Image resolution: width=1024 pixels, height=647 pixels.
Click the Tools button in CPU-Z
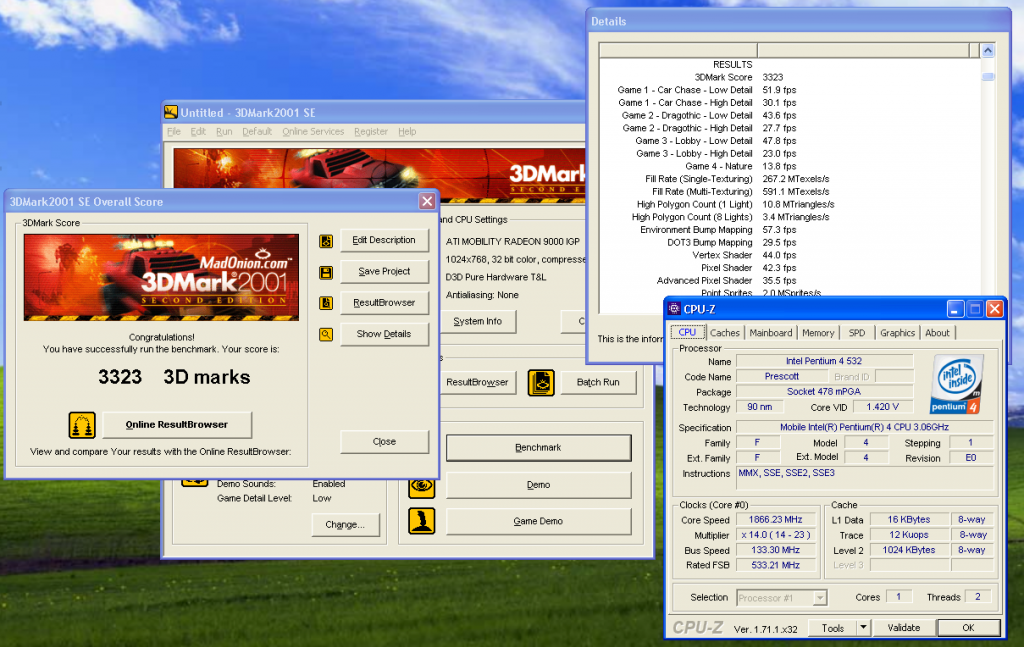pyautogui.click(x=833, y=628)
